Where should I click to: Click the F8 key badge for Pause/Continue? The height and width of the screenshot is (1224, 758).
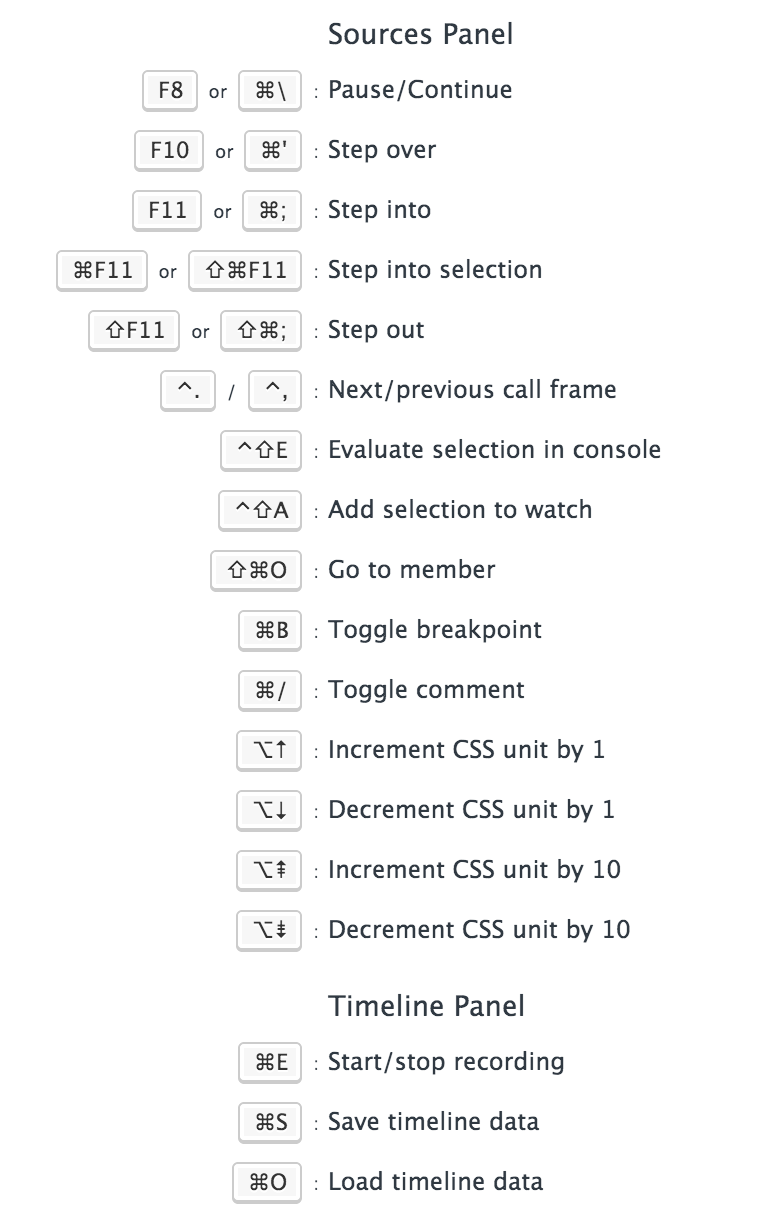coord(170,90)
